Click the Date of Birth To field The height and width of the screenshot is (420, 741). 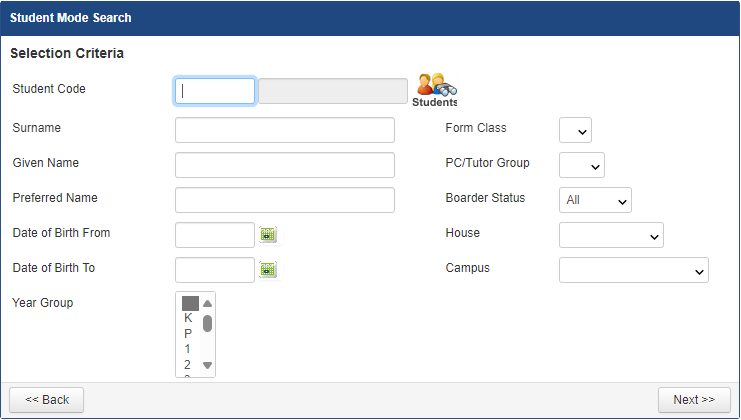[x=215, y=270]
